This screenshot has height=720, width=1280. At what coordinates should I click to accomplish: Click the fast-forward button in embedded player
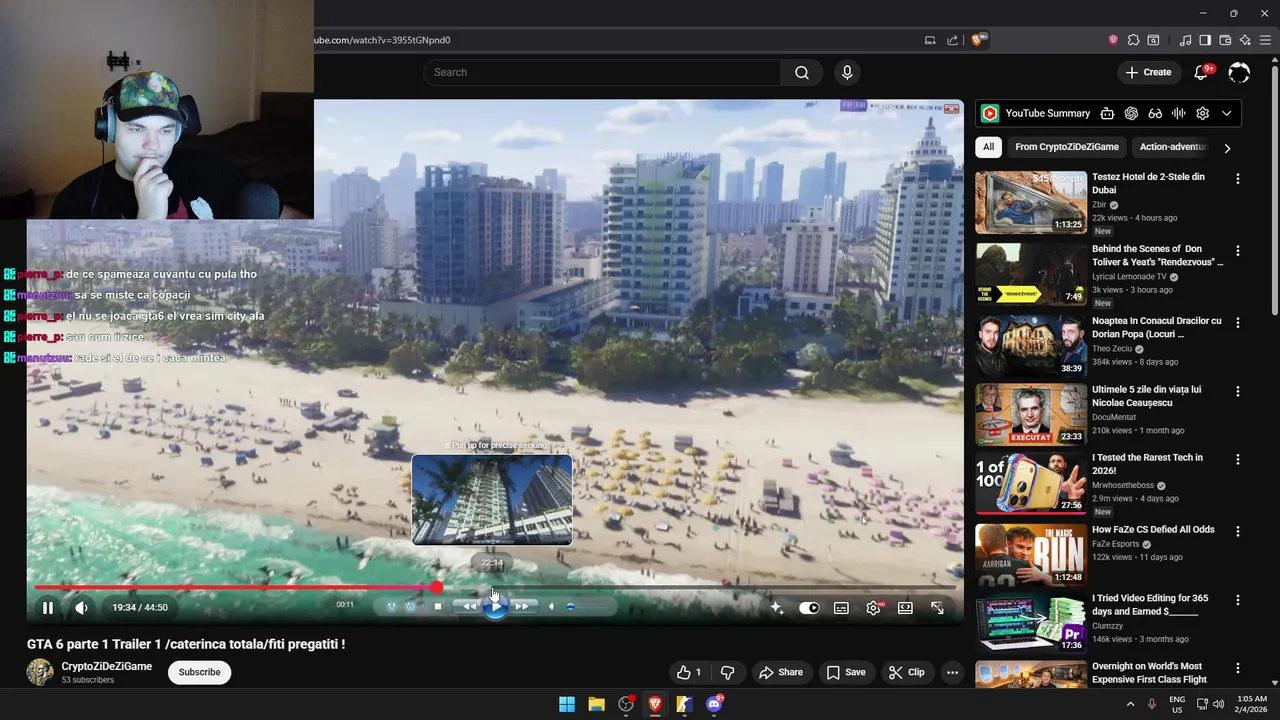(x=521, y=606)
